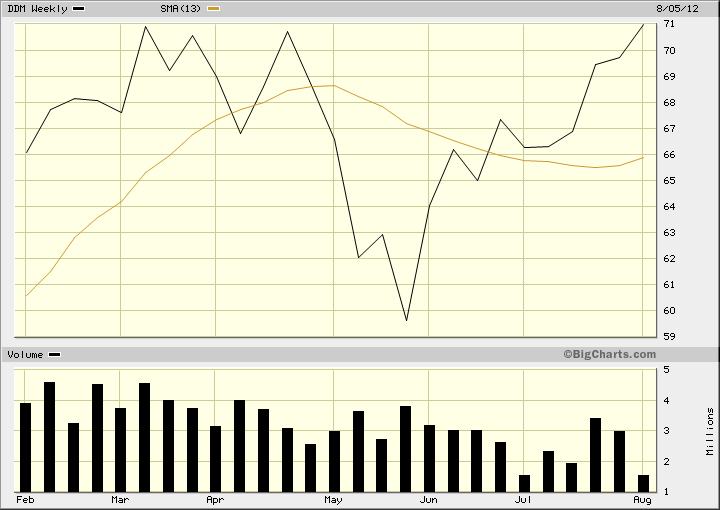Image resolution: width=720 pixels, height=510 pixels.
Task: Click the volume axis value 3
Action: [667, 431]
